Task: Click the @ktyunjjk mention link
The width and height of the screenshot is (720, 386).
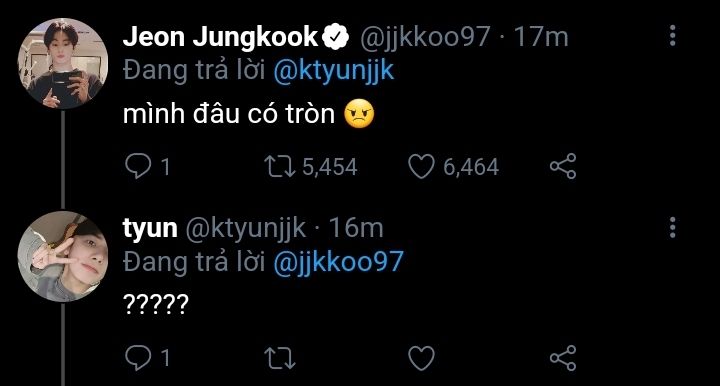Action: coord(334,72)
